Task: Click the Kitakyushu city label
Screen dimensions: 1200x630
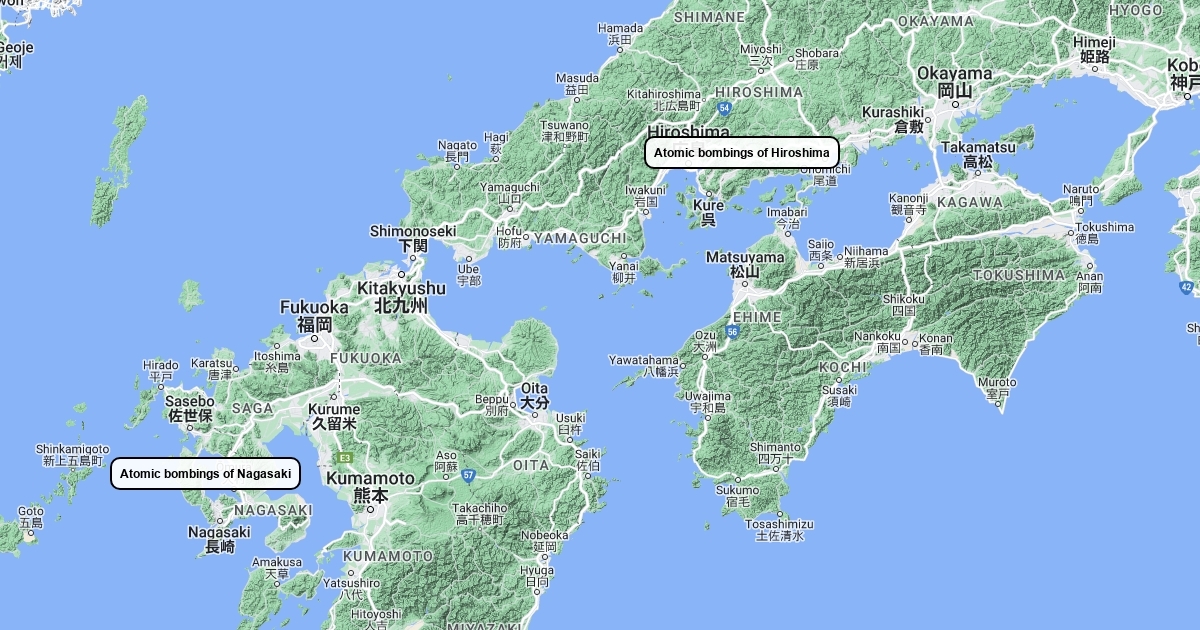Action: tap(401, 289)
